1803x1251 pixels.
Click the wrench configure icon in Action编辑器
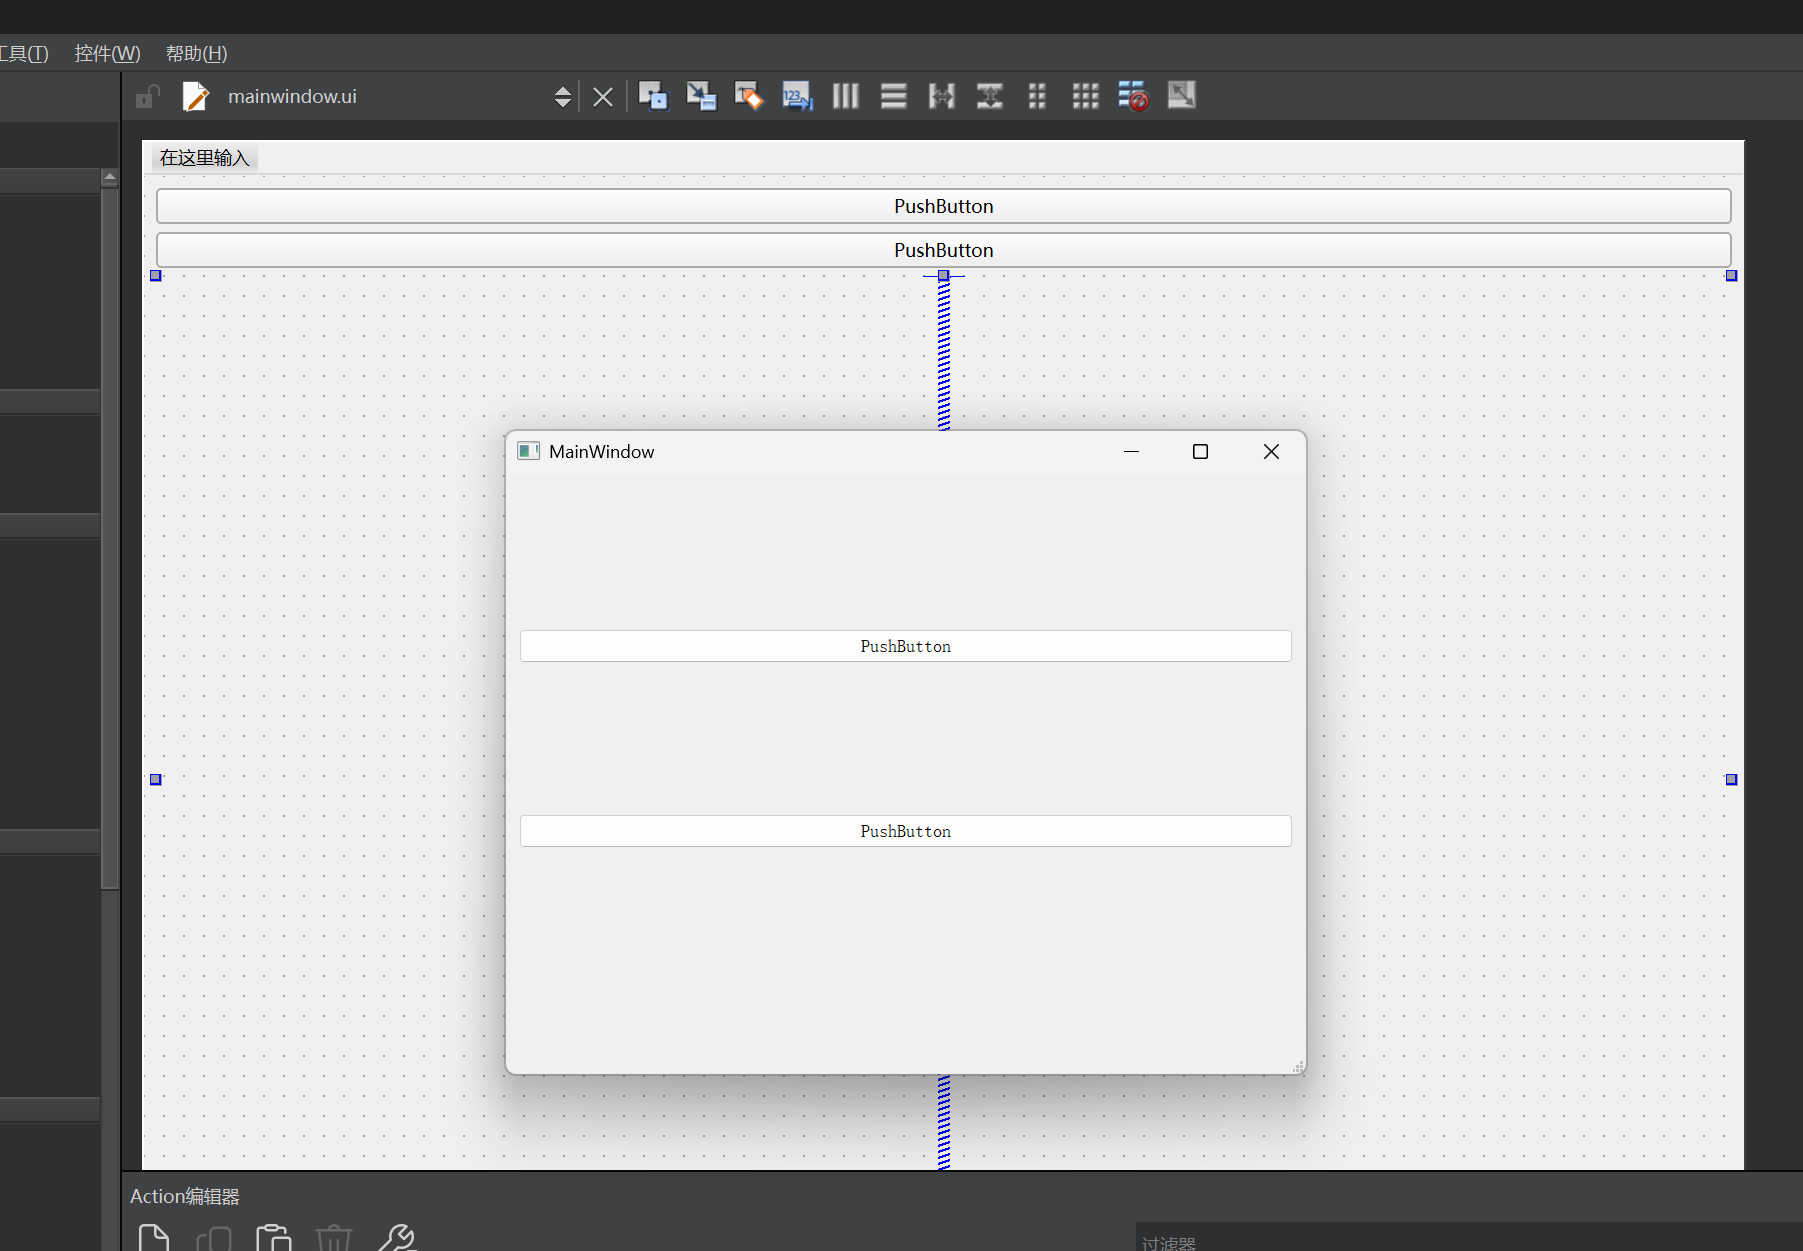(398, 1238)
